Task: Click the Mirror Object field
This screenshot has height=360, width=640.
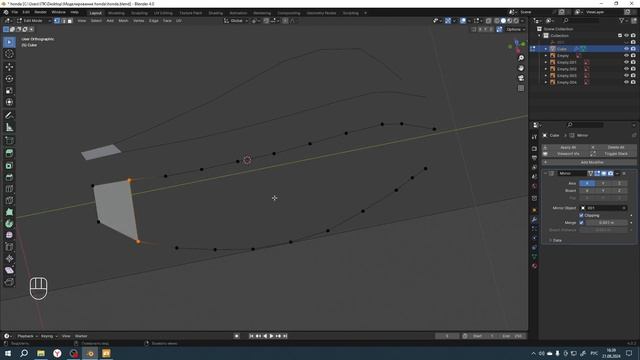Action: pos(603,208)
